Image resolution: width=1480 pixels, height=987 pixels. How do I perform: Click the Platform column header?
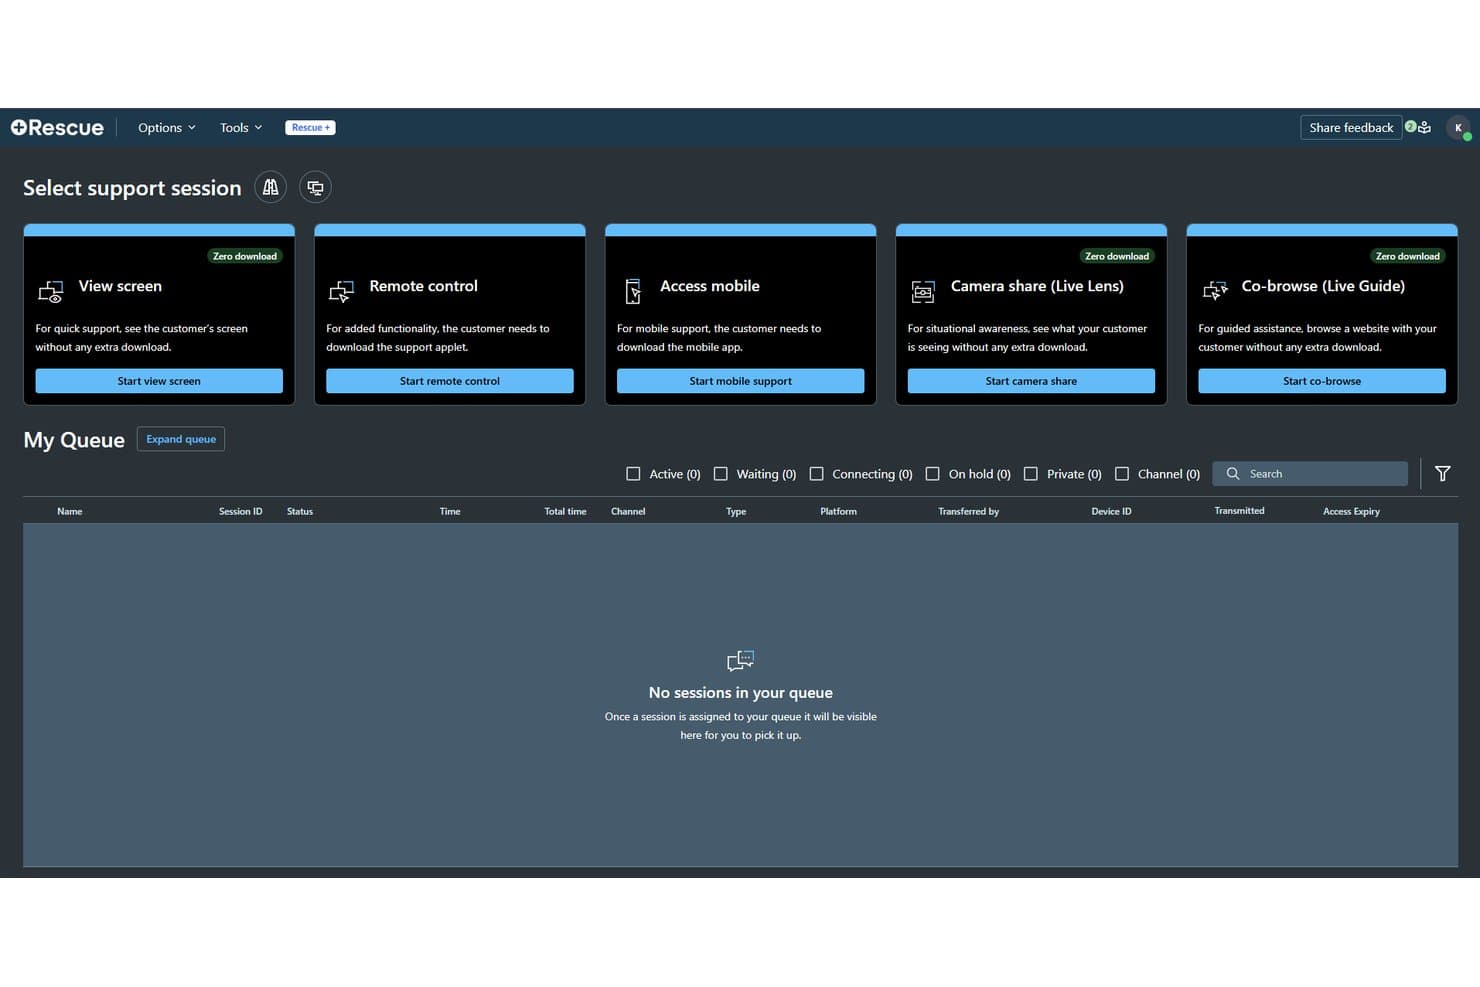coord(838,511)
